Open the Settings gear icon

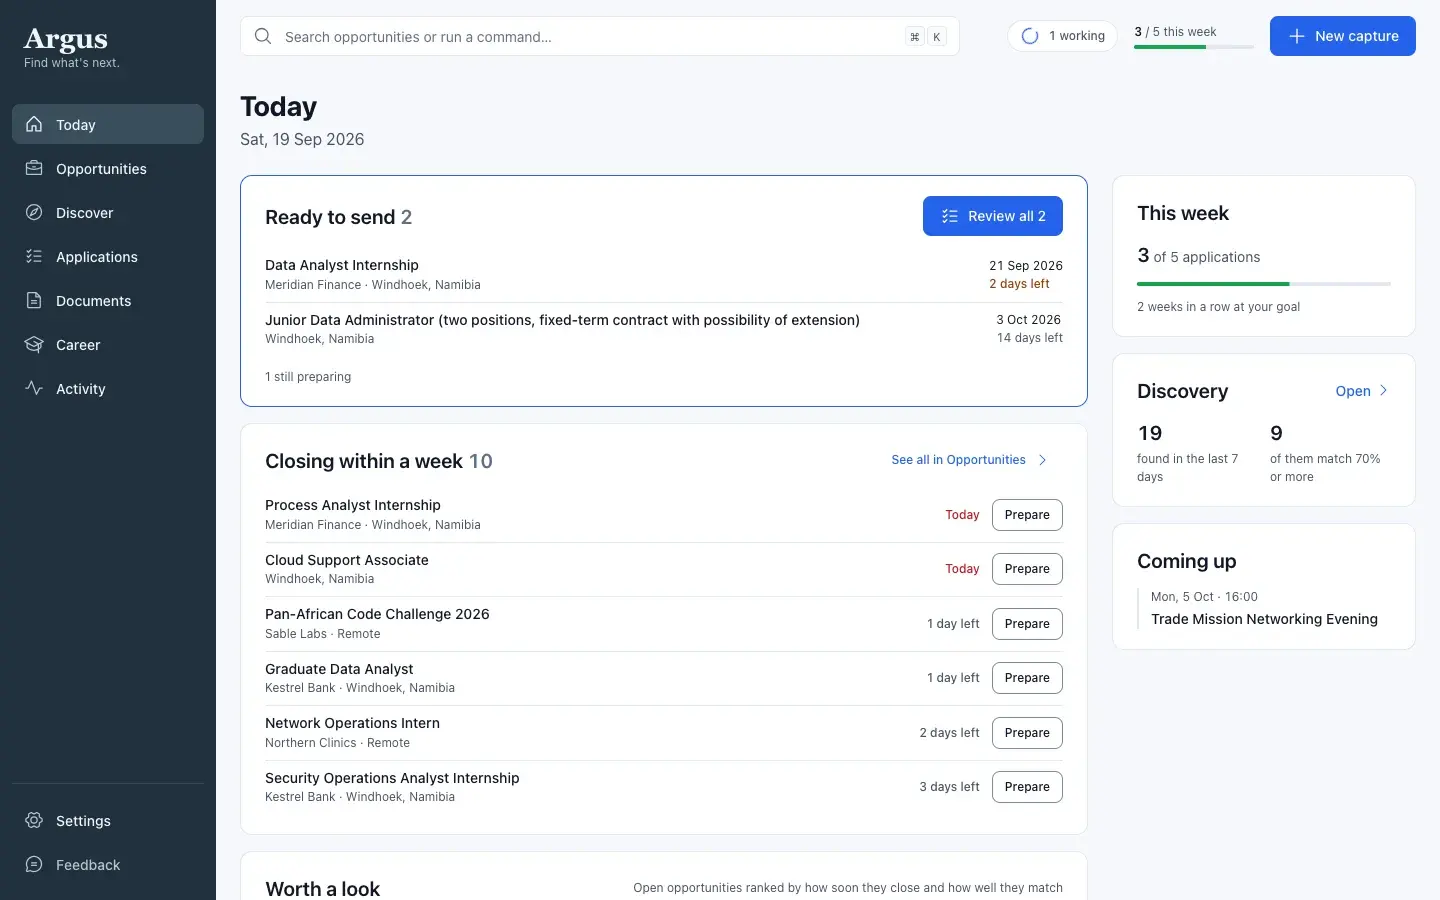[34, 820]
